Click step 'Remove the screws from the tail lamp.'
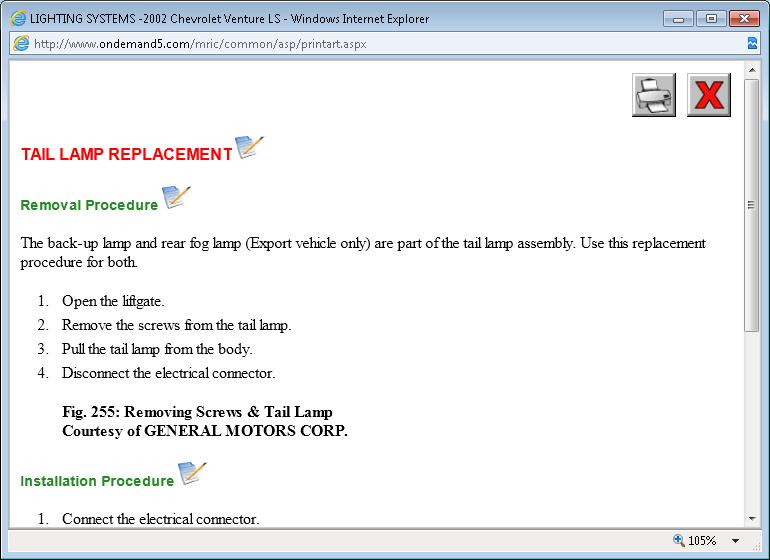Image resolution: width=770 pixels, height=560 pixels. coord(177,325)
